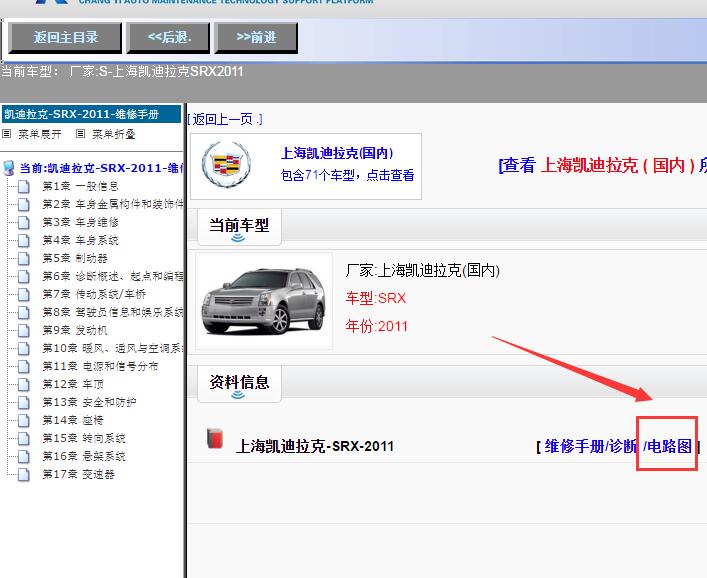This screenshot has width=707, height=578.
Task: Open 第11章 电源和信号分布
Action: pyautogui.click(x=101, y=367)
